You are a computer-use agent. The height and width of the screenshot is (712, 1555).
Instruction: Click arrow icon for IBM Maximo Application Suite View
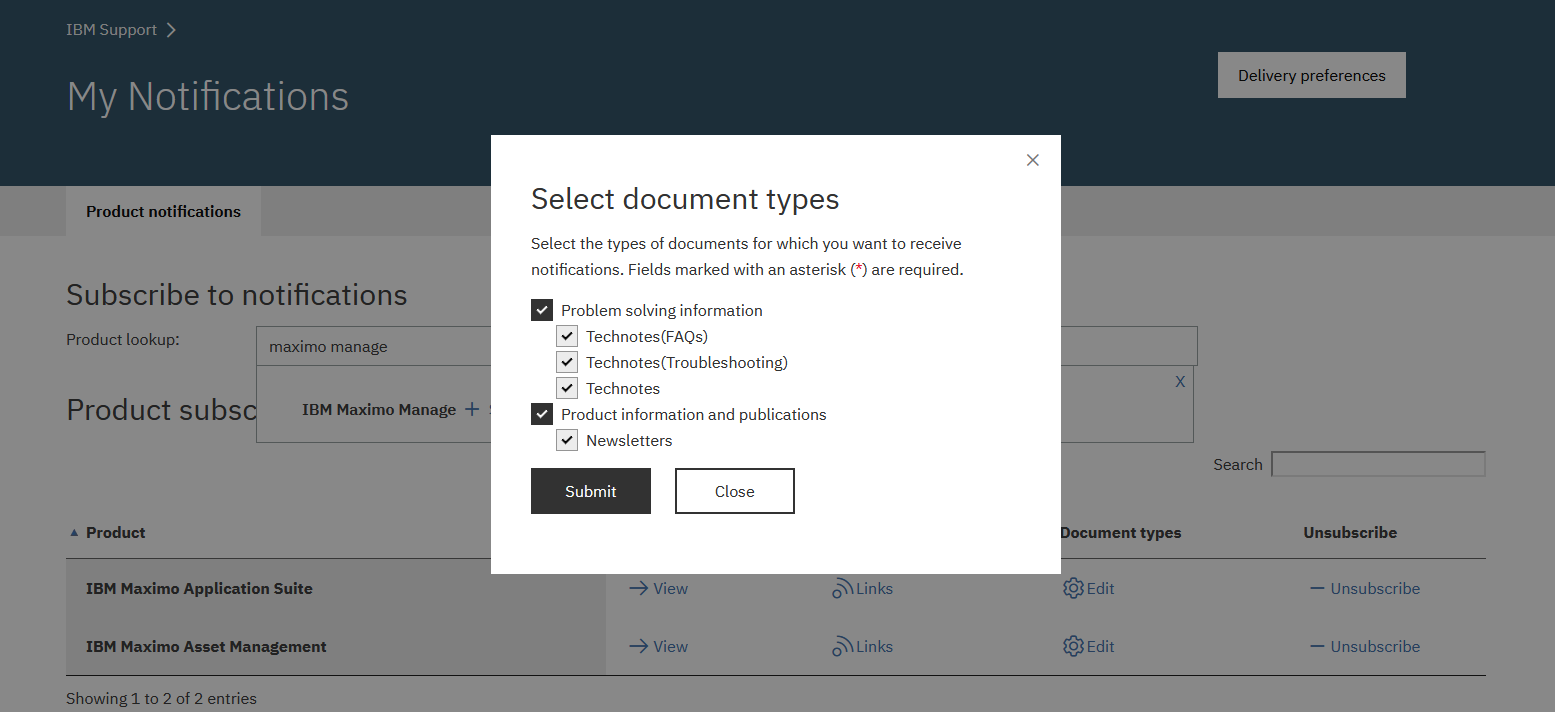[x=638, y=588]
